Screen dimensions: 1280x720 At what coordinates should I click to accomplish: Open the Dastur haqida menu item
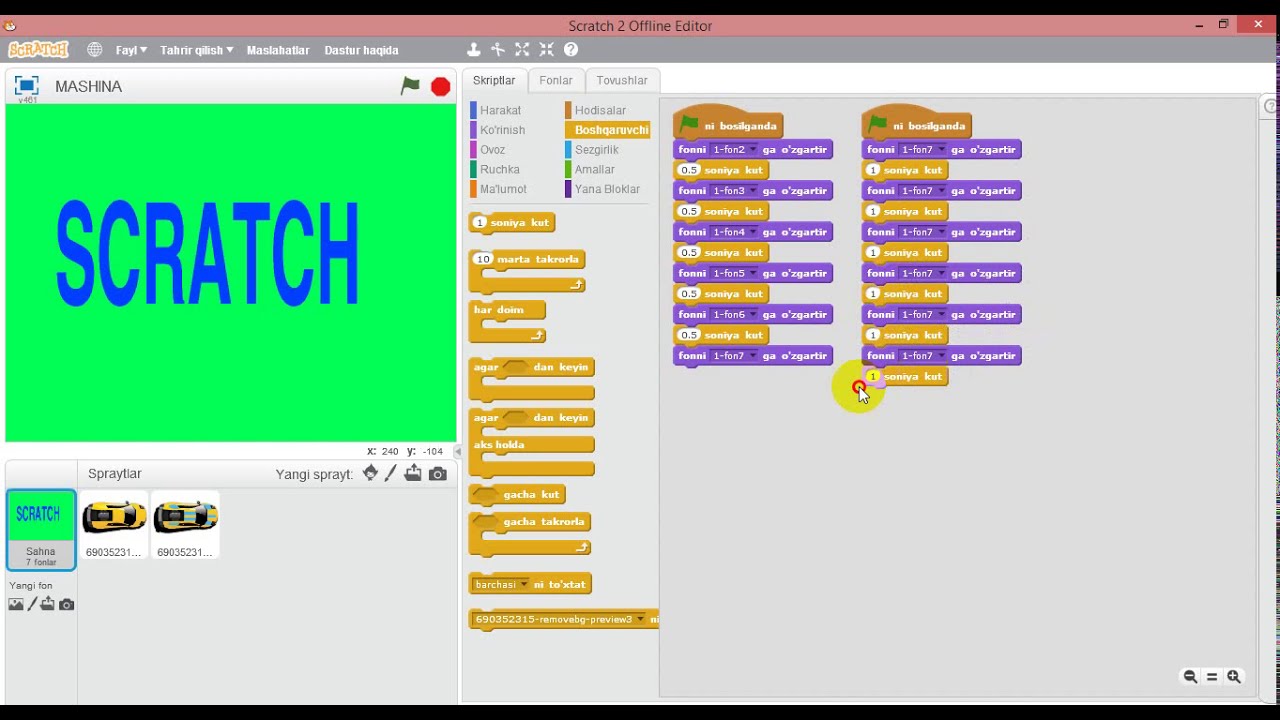(361, 50)
